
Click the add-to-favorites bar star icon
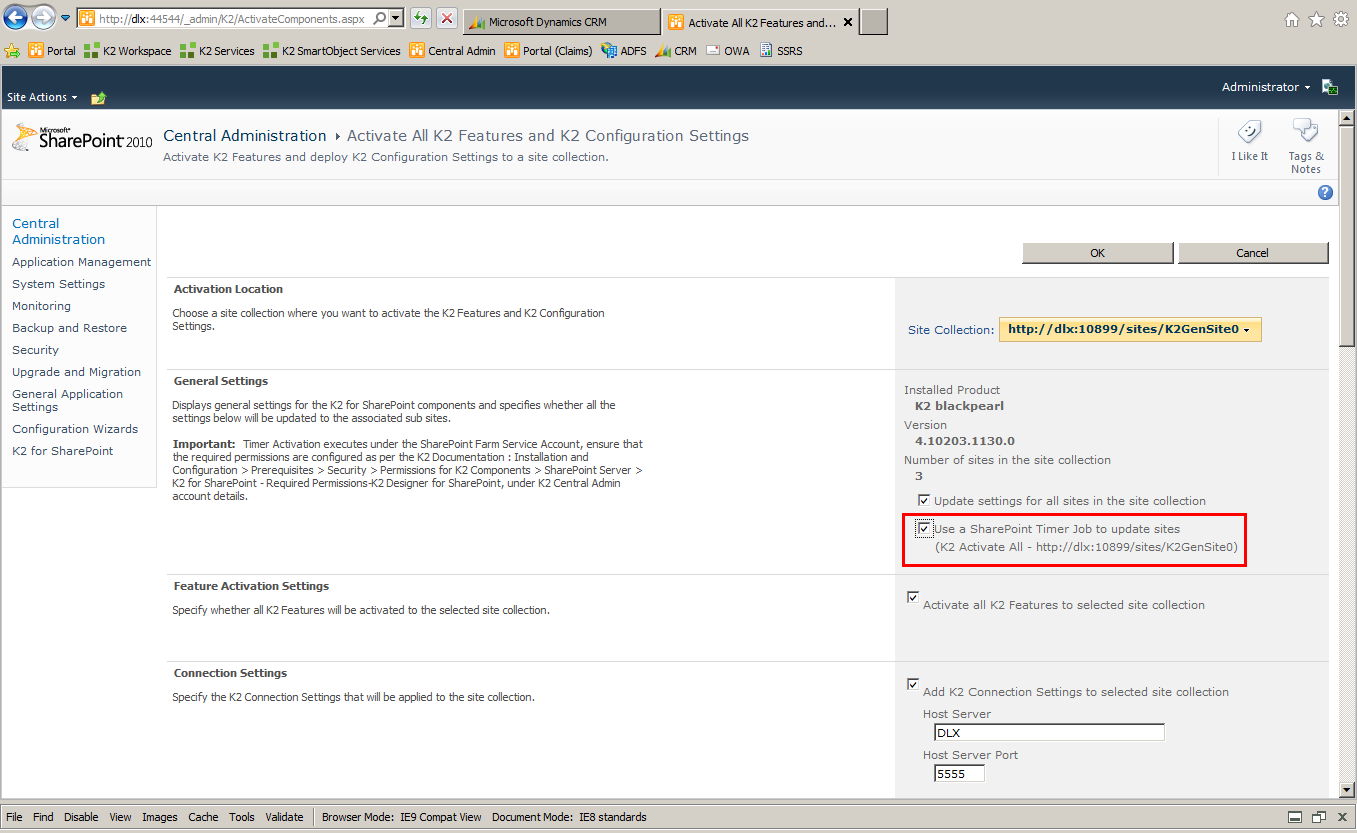pyautogui.click(x=12, y=51)
